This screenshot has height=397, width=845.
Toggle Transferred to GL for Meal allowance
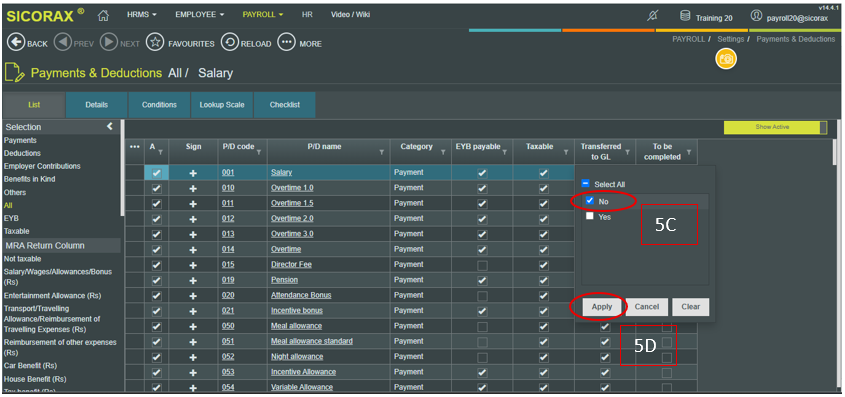[605, 326]
